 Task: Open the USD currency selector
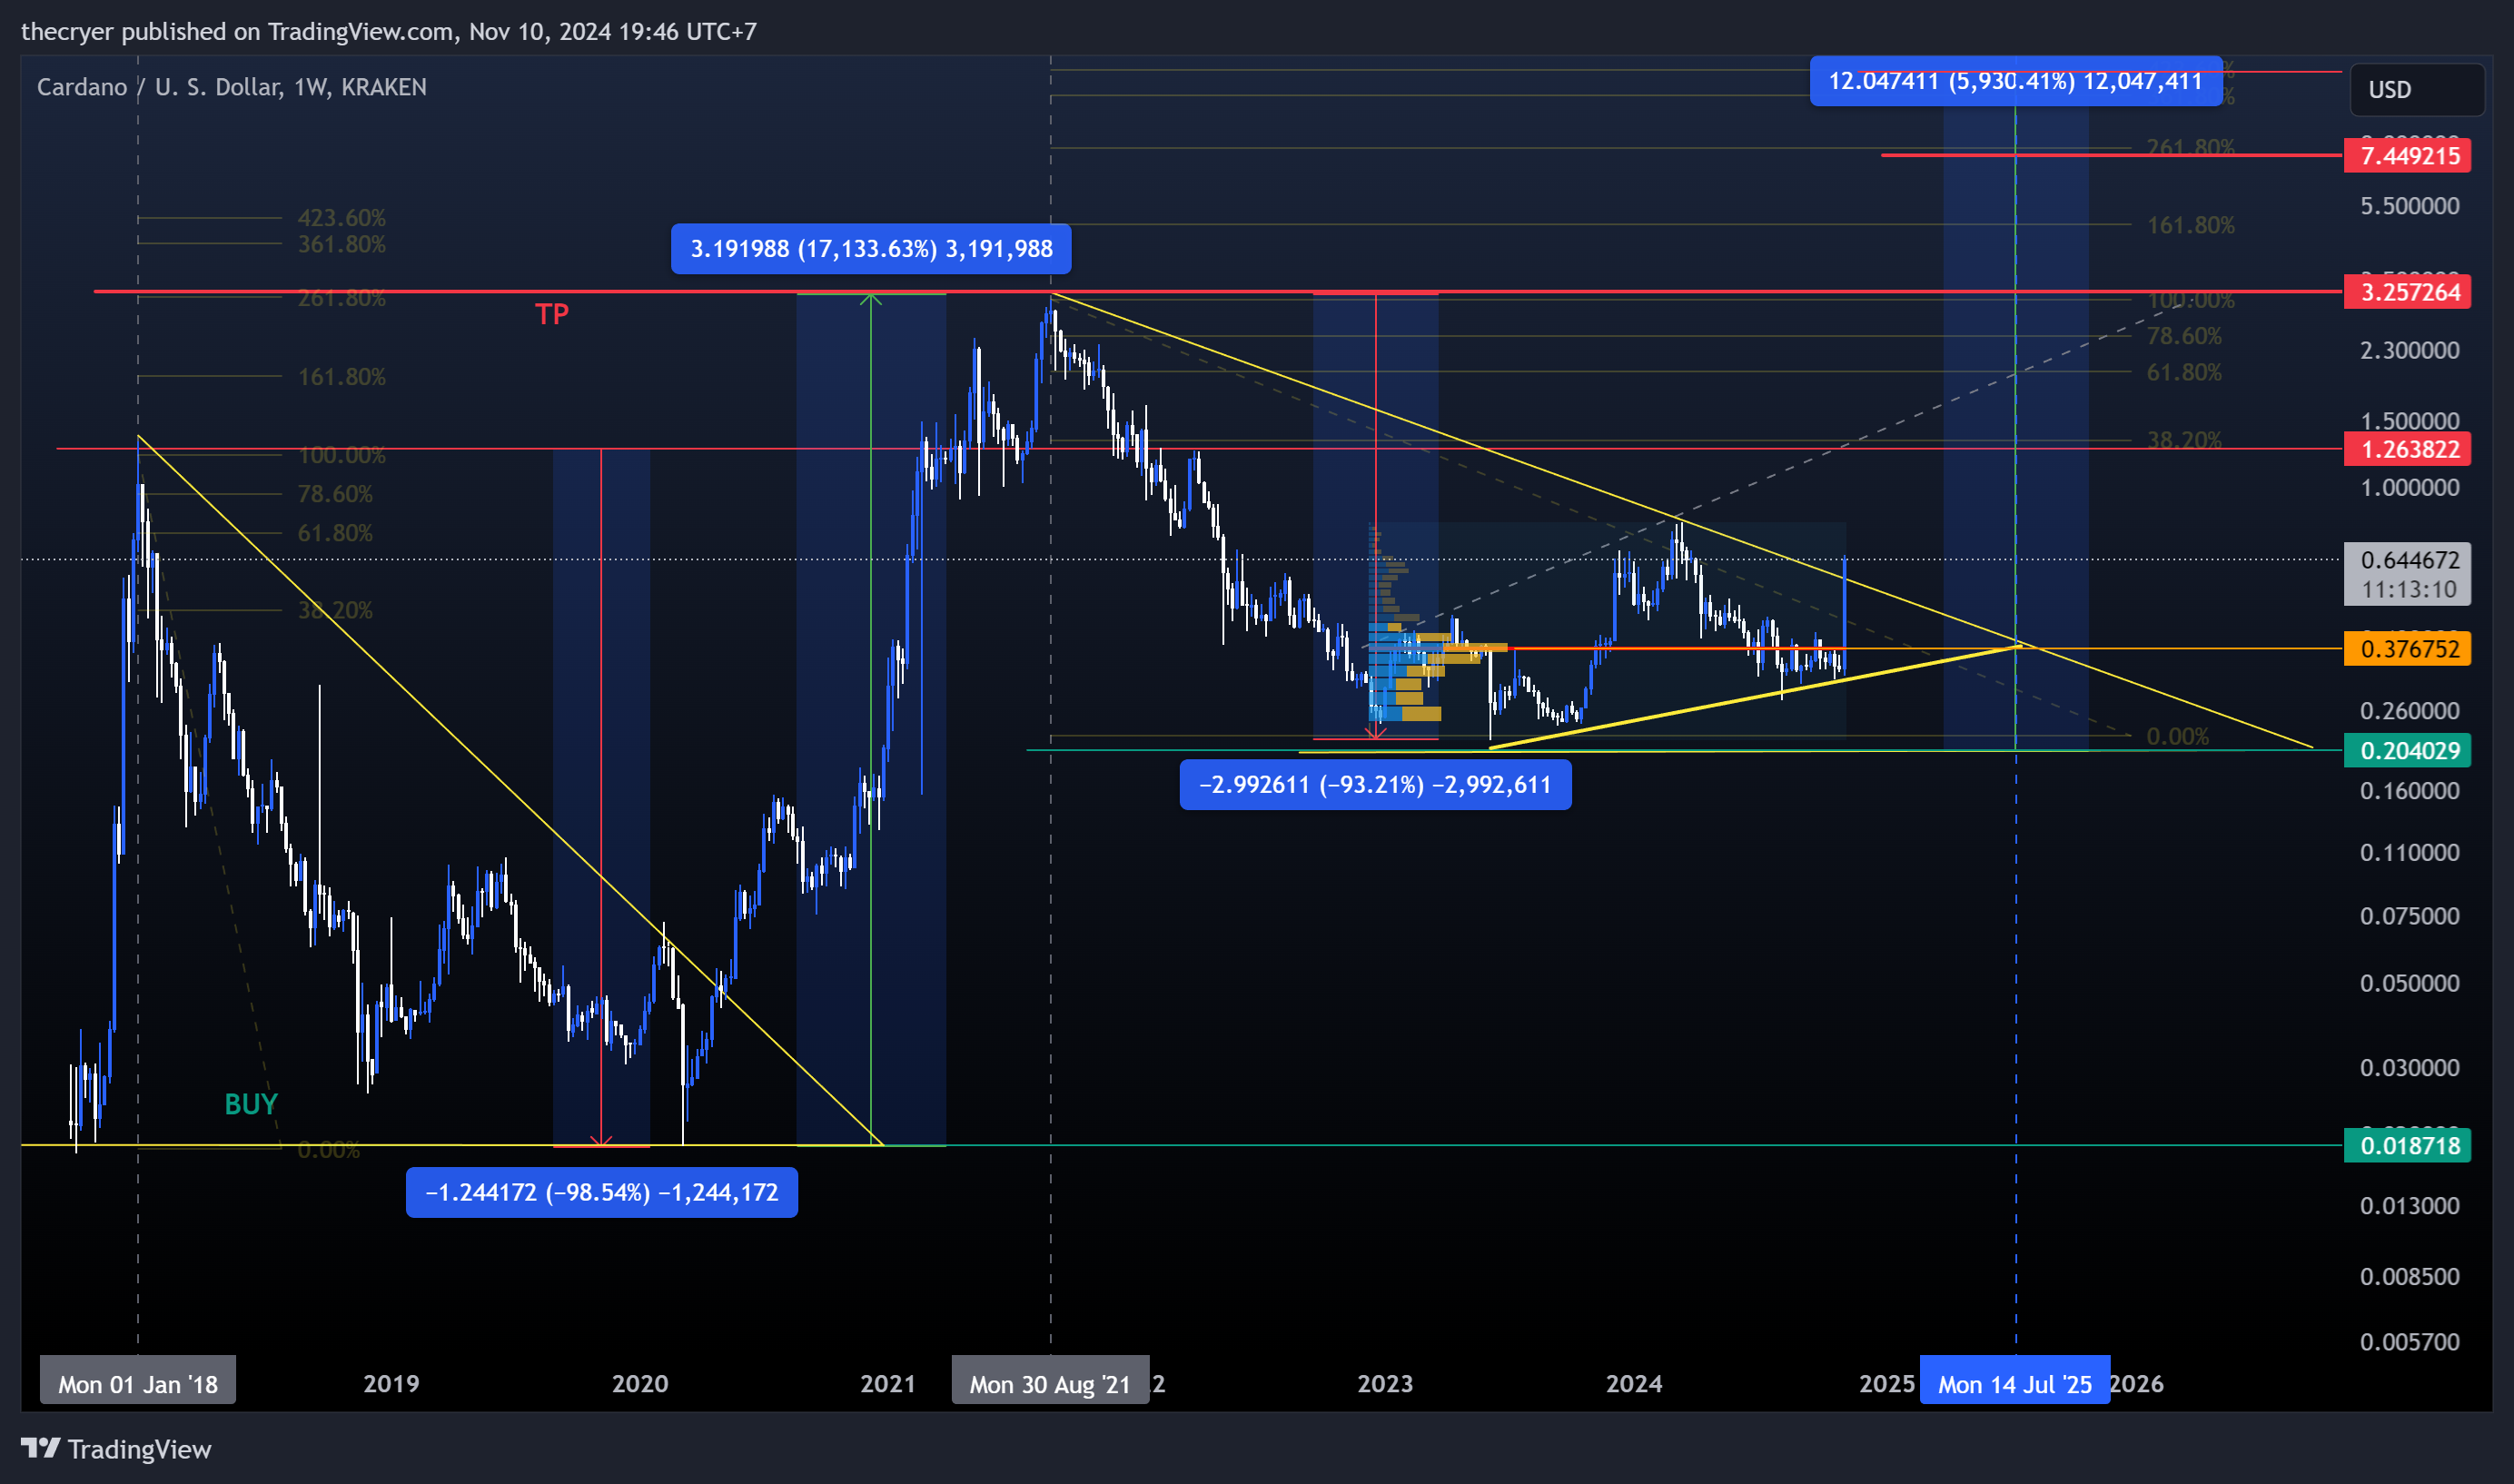(2416, 90)
